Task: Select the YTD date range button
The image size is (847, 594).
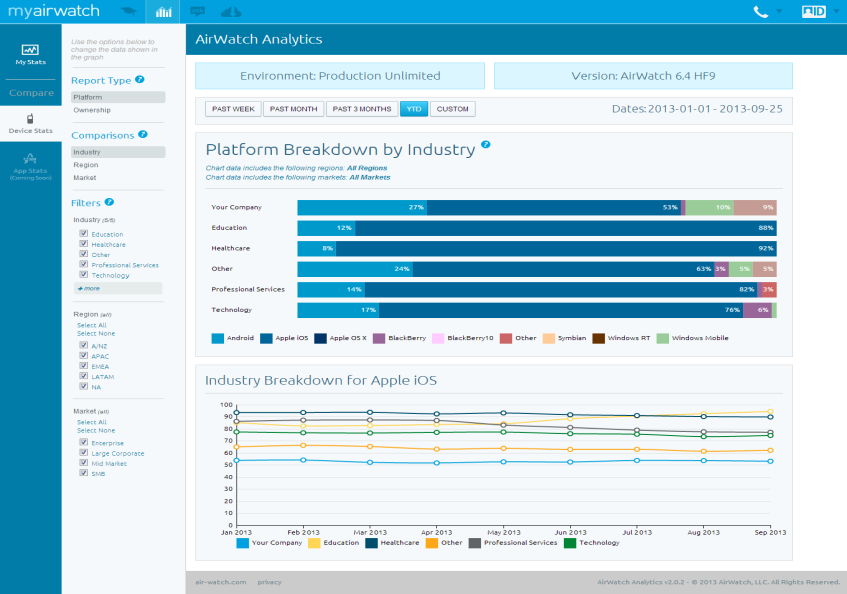Action: 414,109
